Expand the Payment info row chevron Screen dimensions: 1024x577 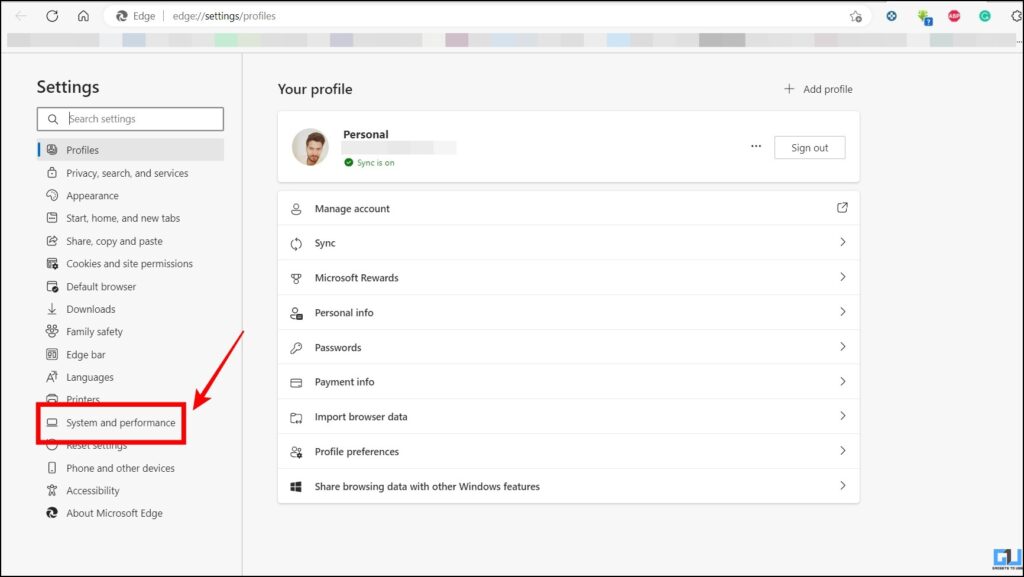pos(842,381)
